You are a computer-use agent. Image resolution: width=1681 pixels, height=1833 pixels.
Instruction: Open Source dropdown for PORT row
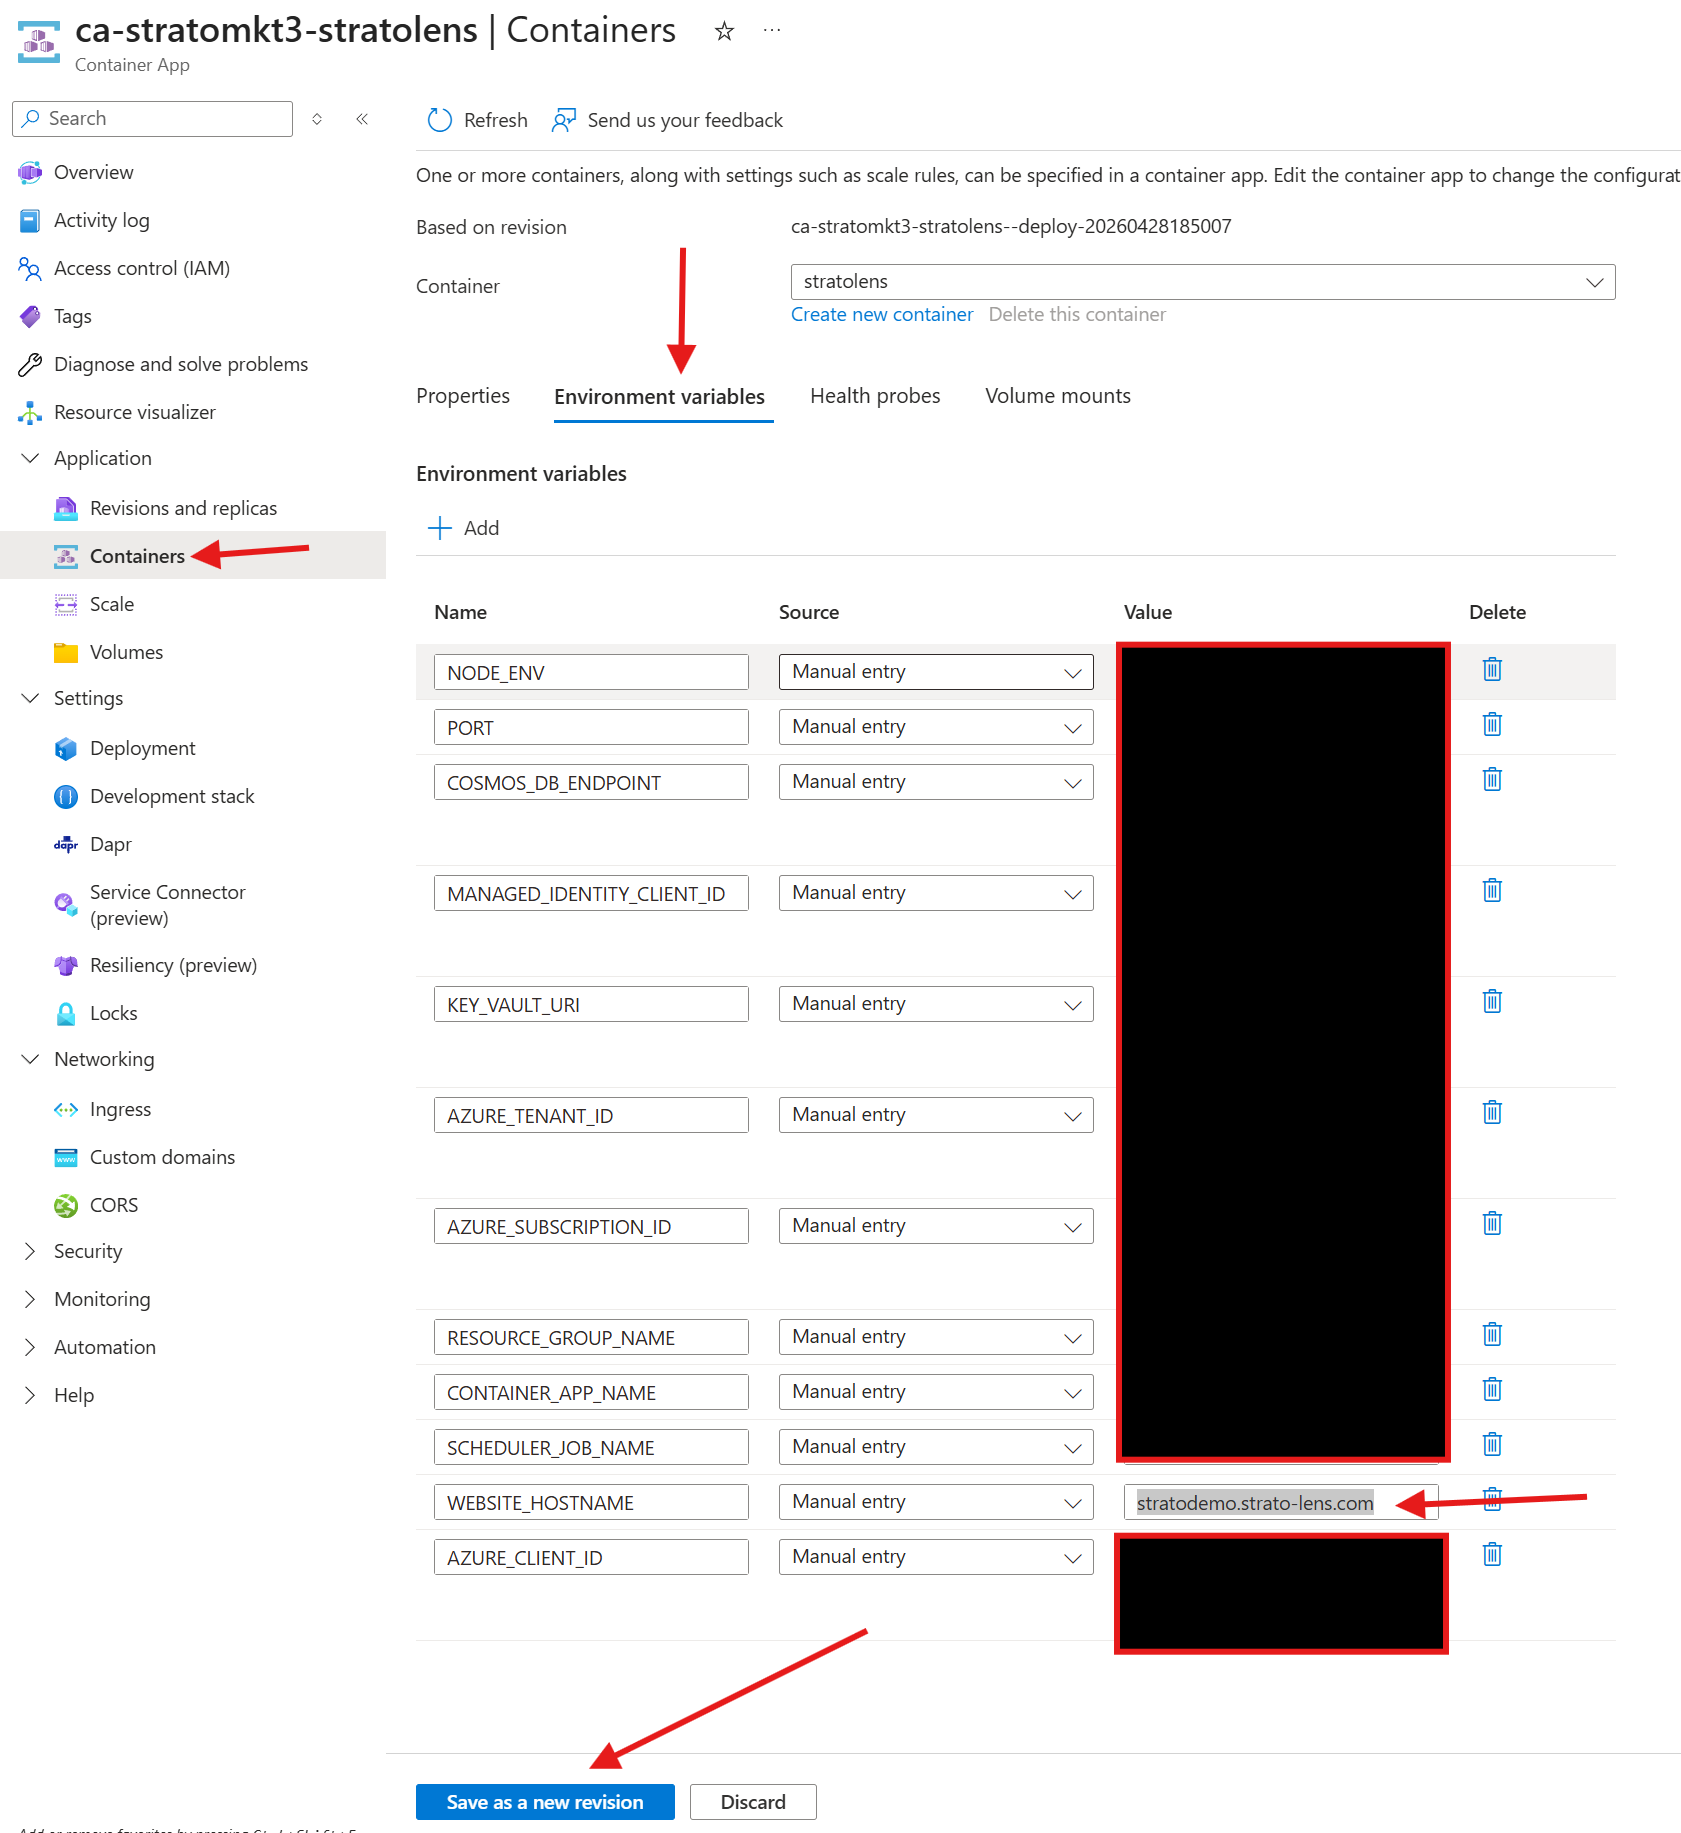coord(936,727)
